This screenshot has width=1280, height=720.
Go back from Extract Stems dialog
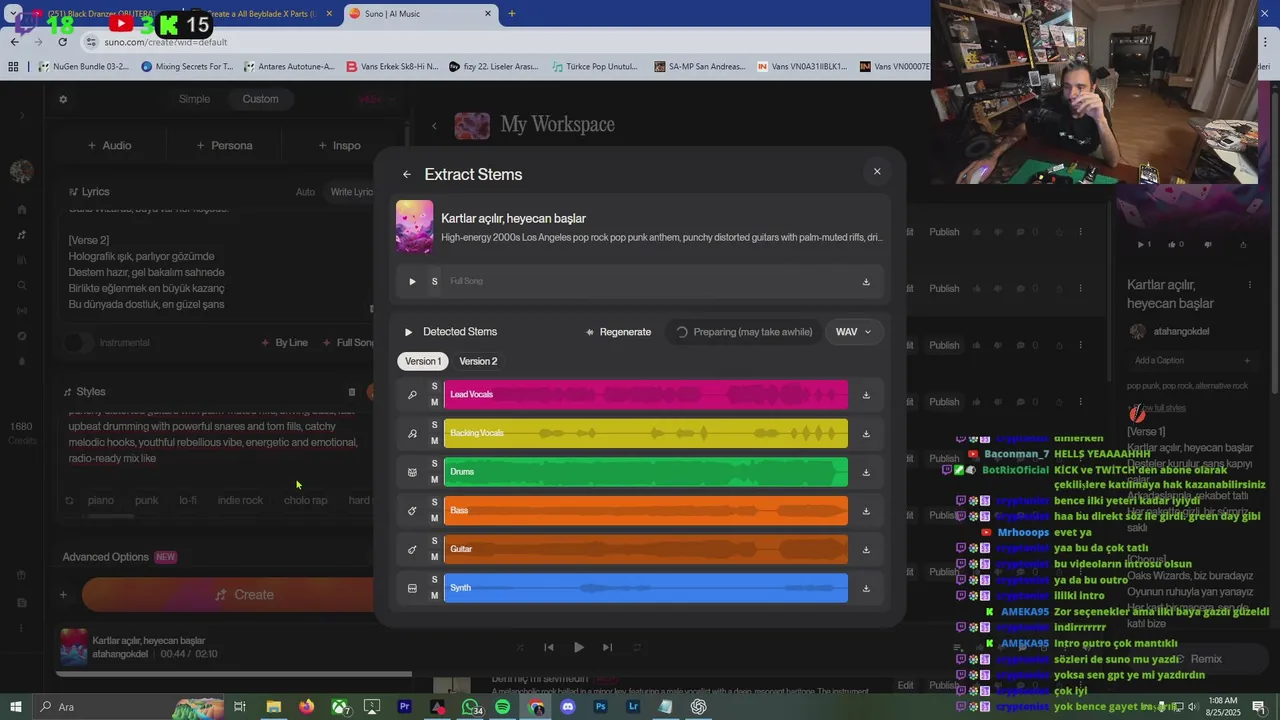click(x=407, y=174)
